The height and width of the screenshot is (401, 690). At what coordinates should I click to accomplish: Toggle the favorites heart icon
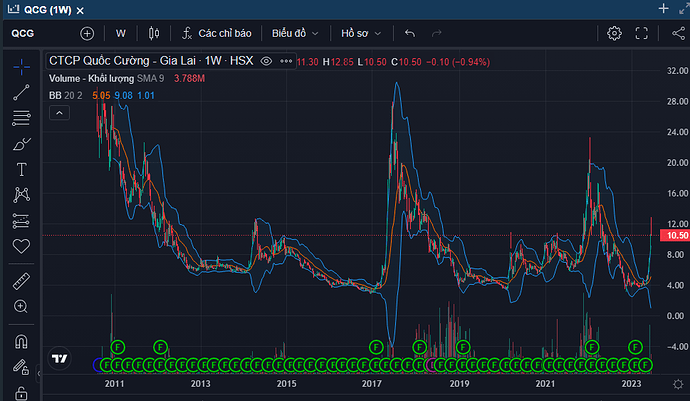[21, 245]
